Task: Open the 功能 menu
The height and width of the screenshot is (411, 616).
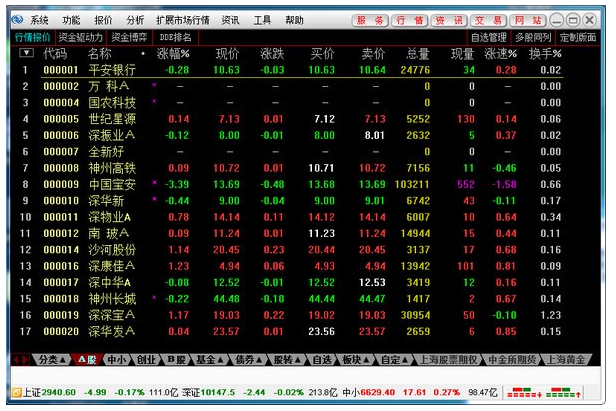Action: pyautogui.click(x=71, y=20)
